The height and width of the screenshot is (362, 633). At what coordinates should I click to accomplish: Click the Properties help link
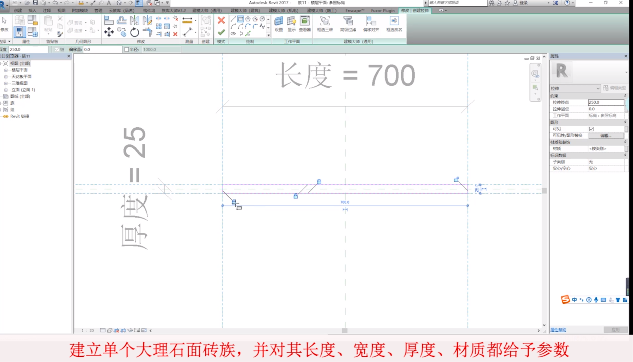point(558,330)
